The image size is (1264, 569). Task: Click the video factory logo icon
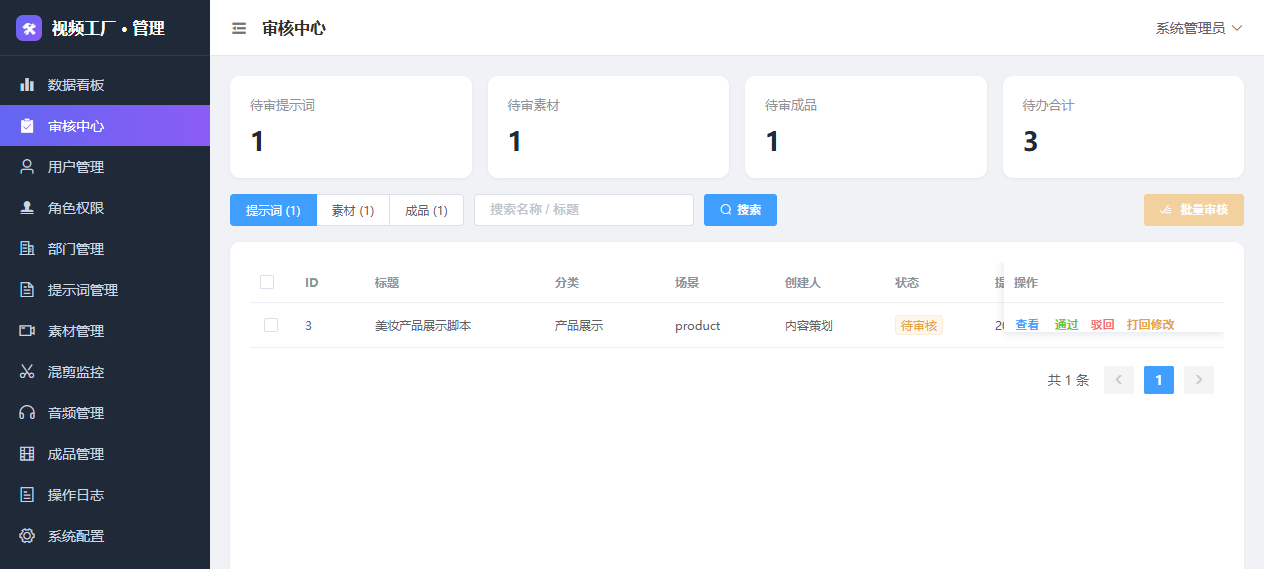pyautogui.click(x=29, y=28)
